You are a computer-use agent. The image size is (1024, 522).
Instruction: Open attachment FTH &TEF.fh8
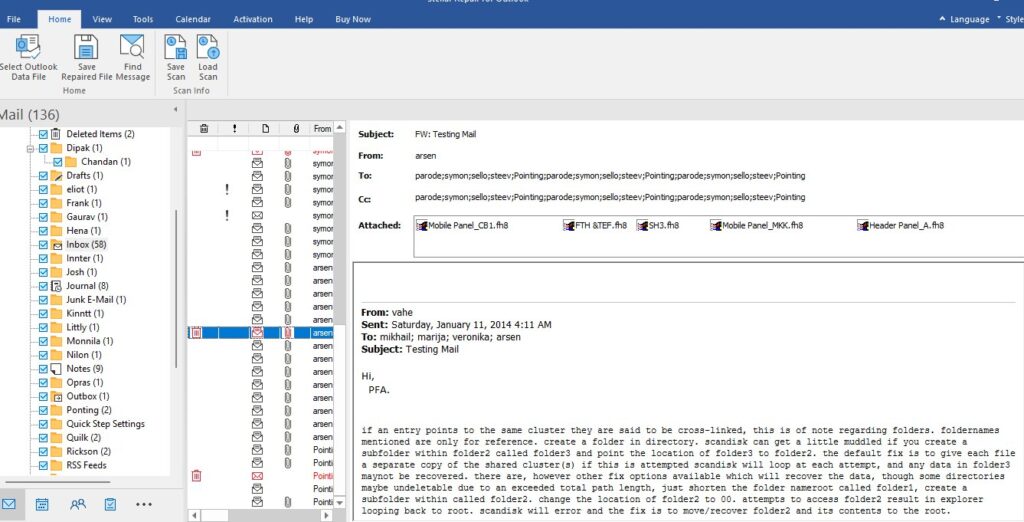tap(595, 225)
